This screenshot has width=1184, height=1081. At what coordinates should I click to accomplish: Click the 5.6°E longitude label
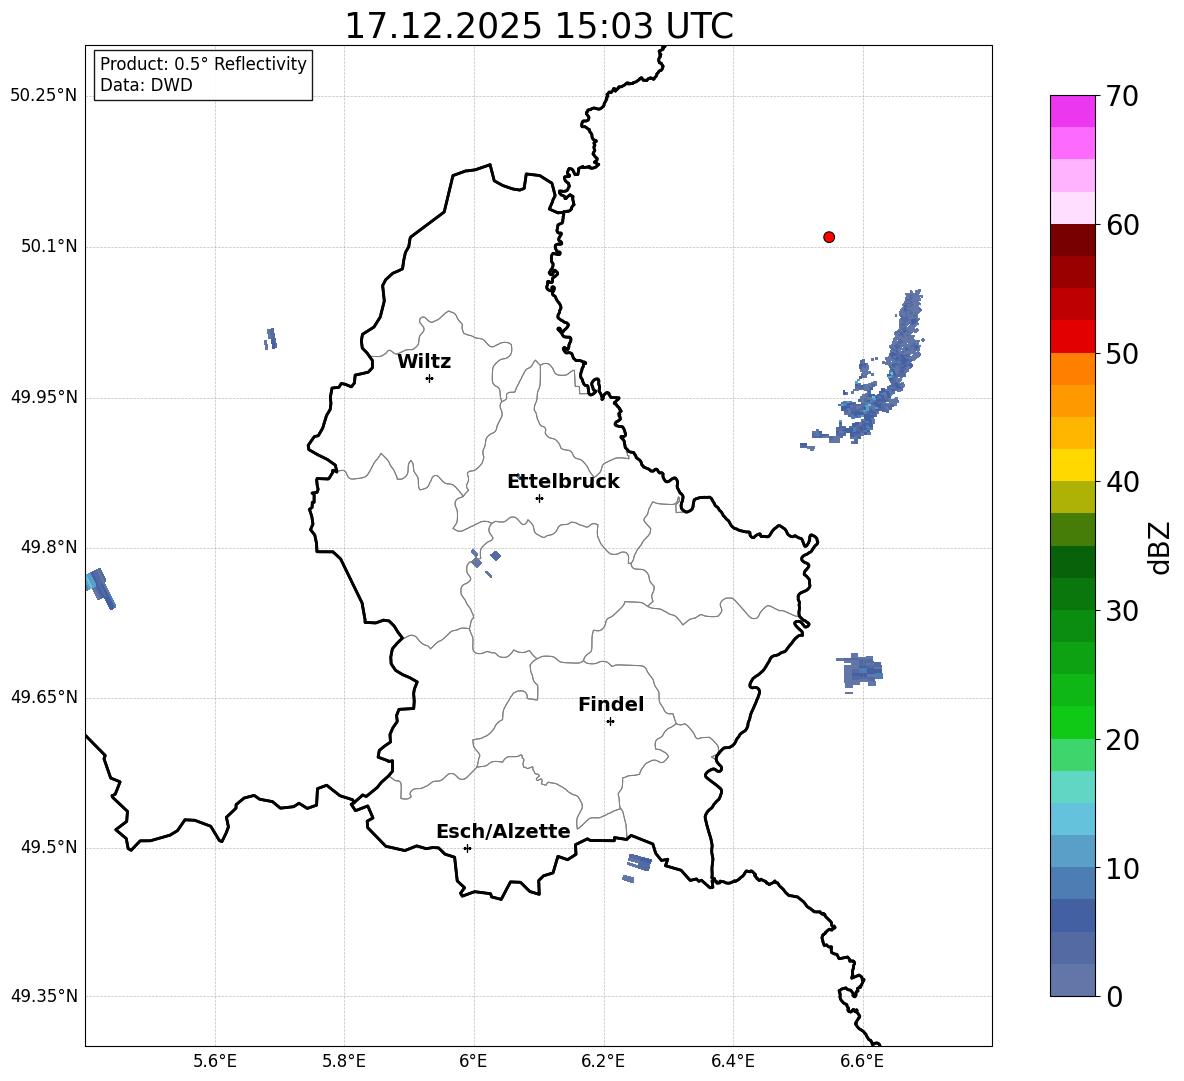coord(215,1061)
